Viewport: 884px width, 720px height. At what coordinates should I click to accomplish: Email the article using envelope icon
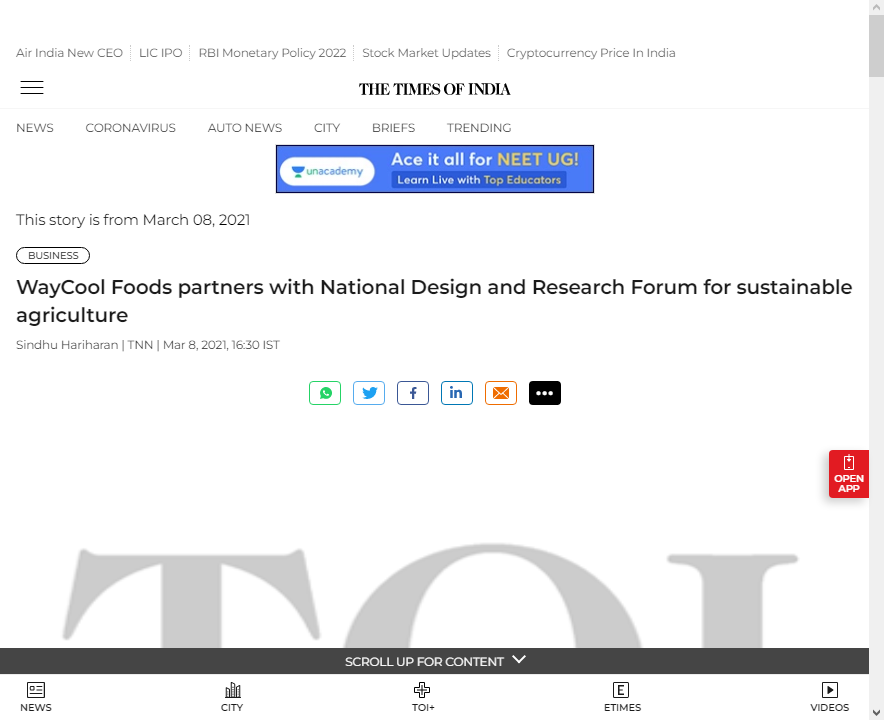click(500, 392)
